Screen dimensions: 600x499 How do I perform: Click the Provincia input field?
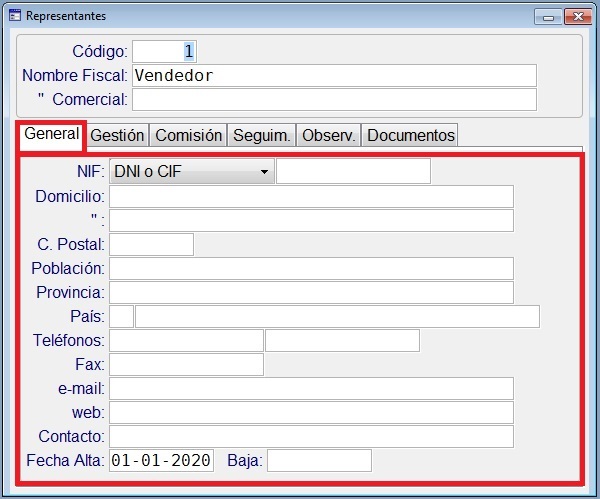311,292
